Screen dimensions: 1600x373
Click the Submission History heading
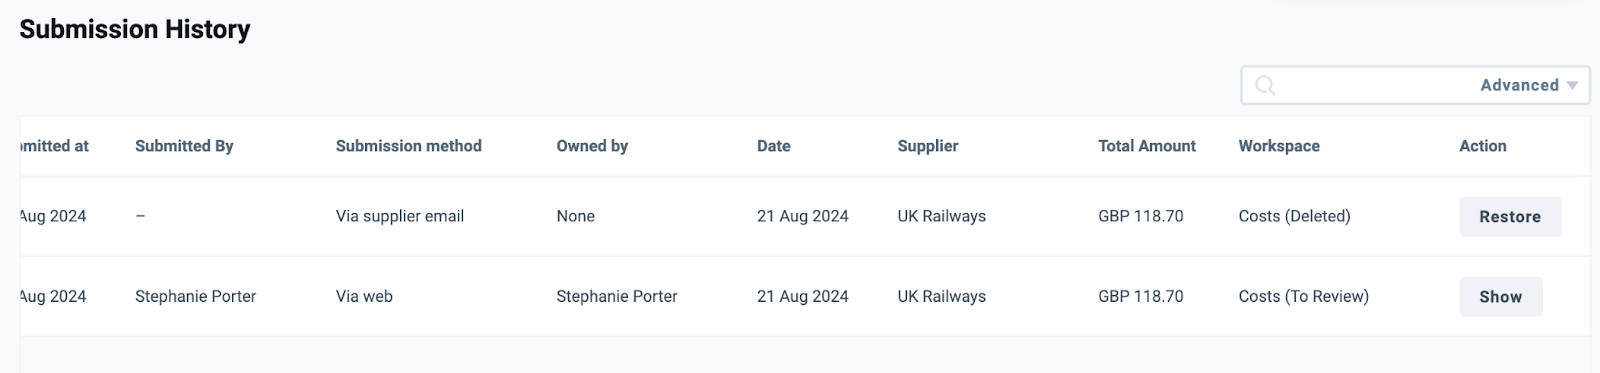(135, 29)
